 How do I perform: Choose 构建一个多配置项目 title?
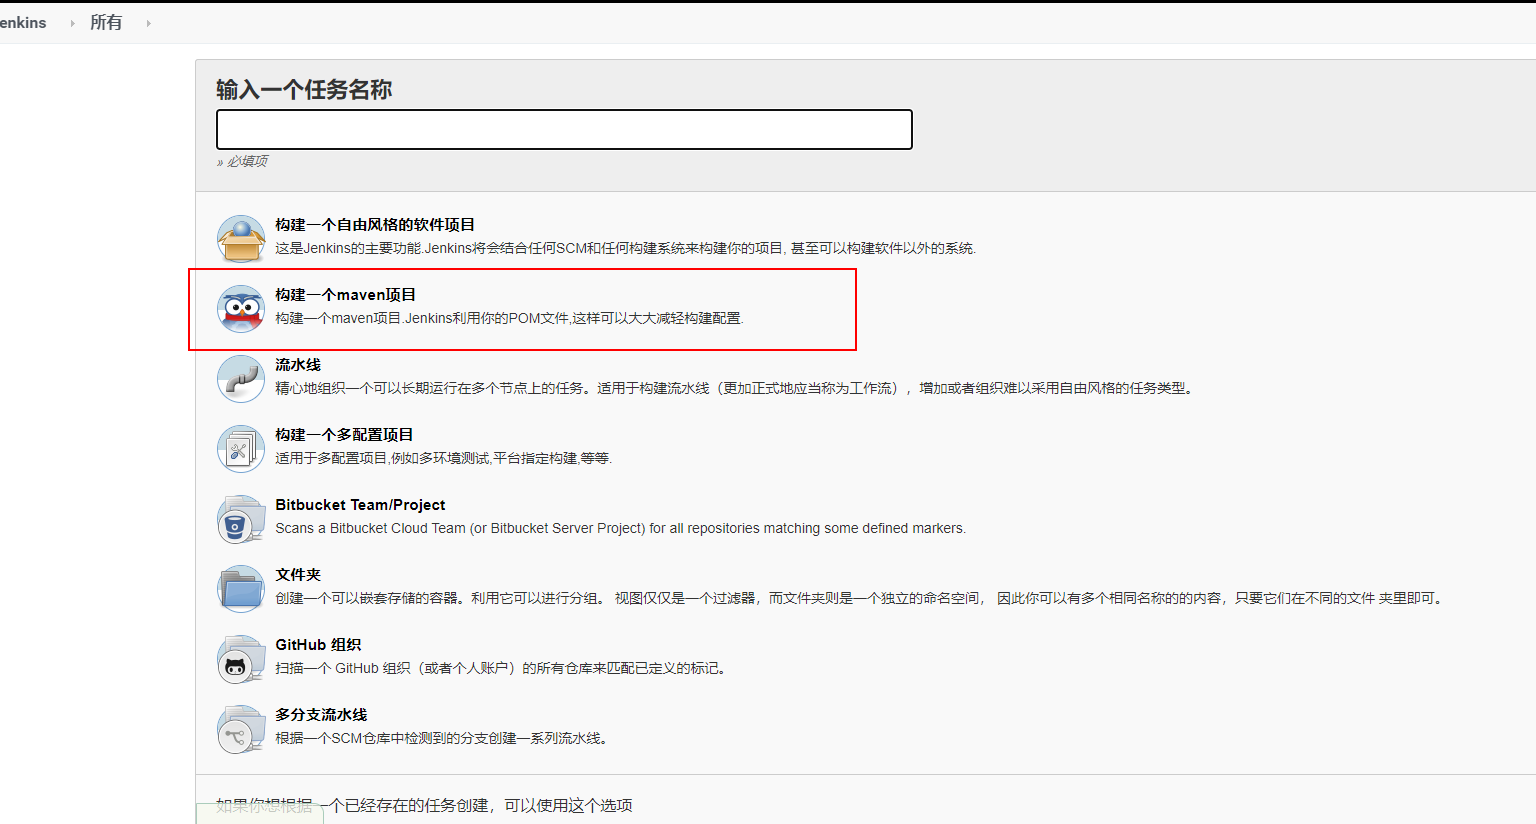344,435
